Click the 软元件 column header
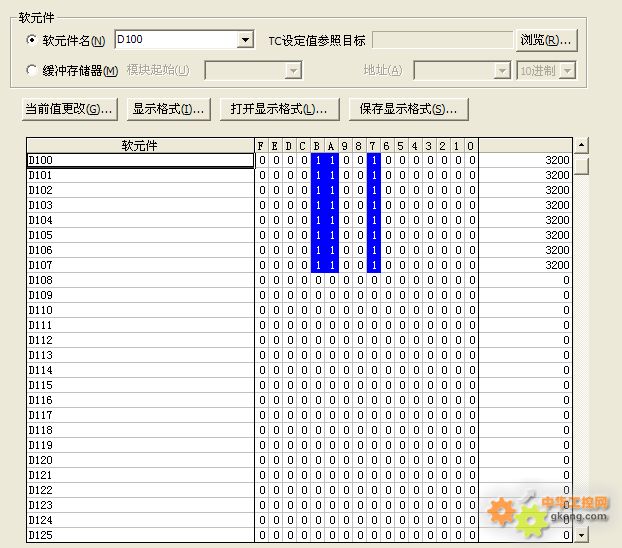This screenshot has width=622, height=548. (140, 145)
